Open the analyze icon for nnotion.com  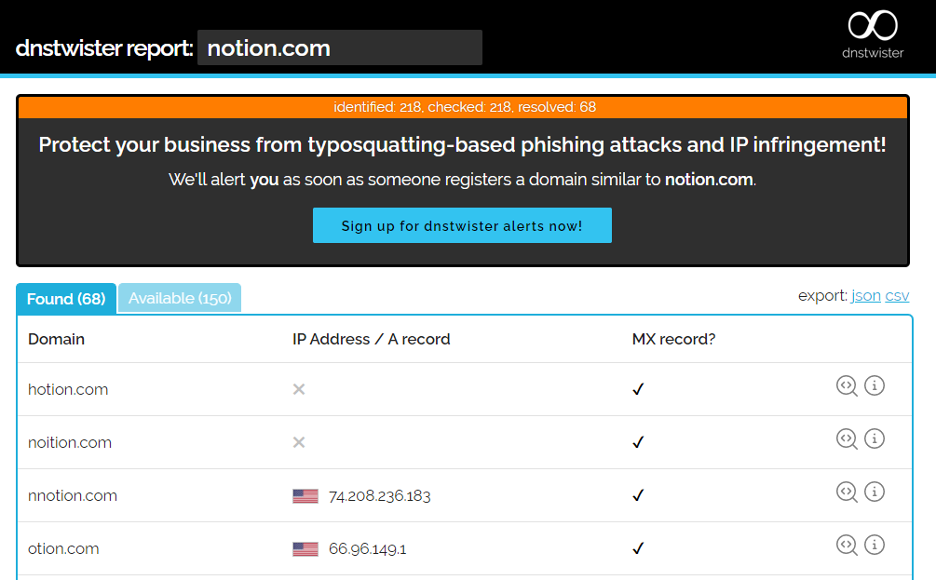click(846, 492)
